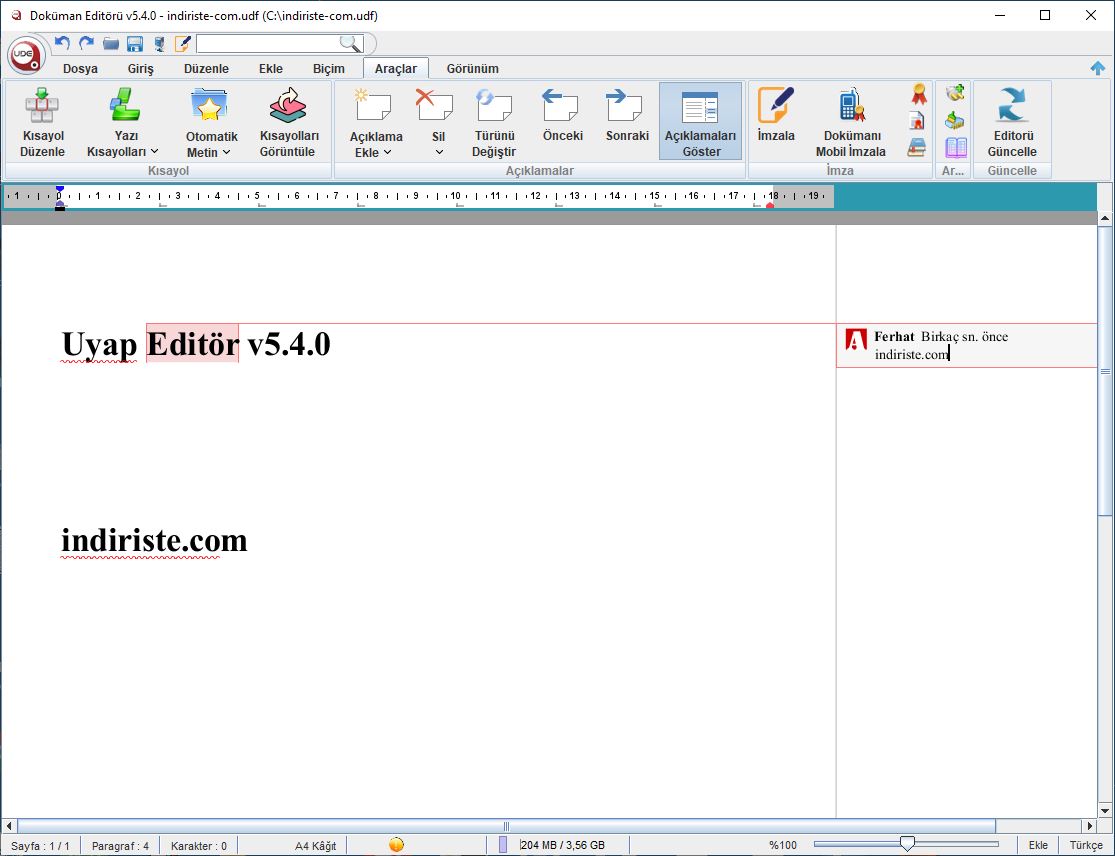The width and height of the screenshot is (1115, 856).
Task: Click the word Uyap in the document
Action: pyautogui.click(x=100, y=345)
